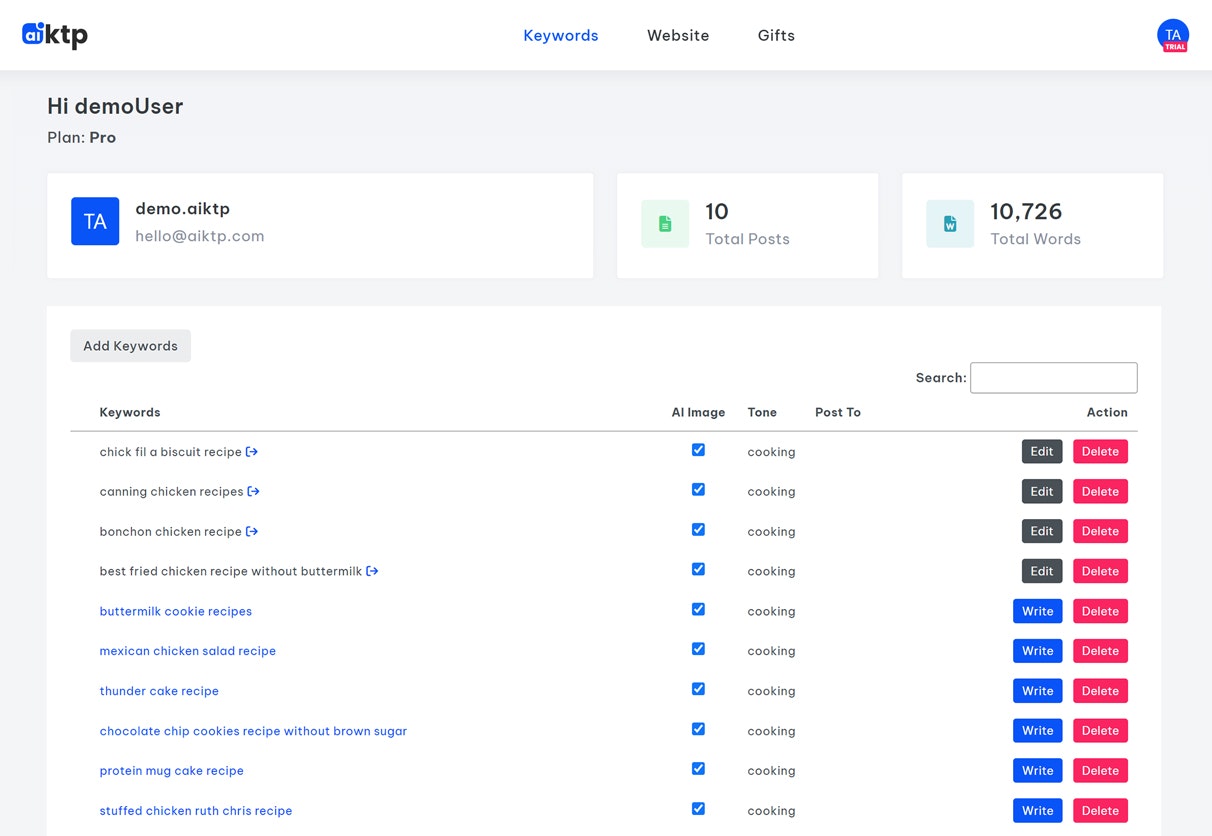Delete buttermilk cookie recipes keyword
The width and height of the screenshot is (1212, 836).
[x=1100, y=611]
